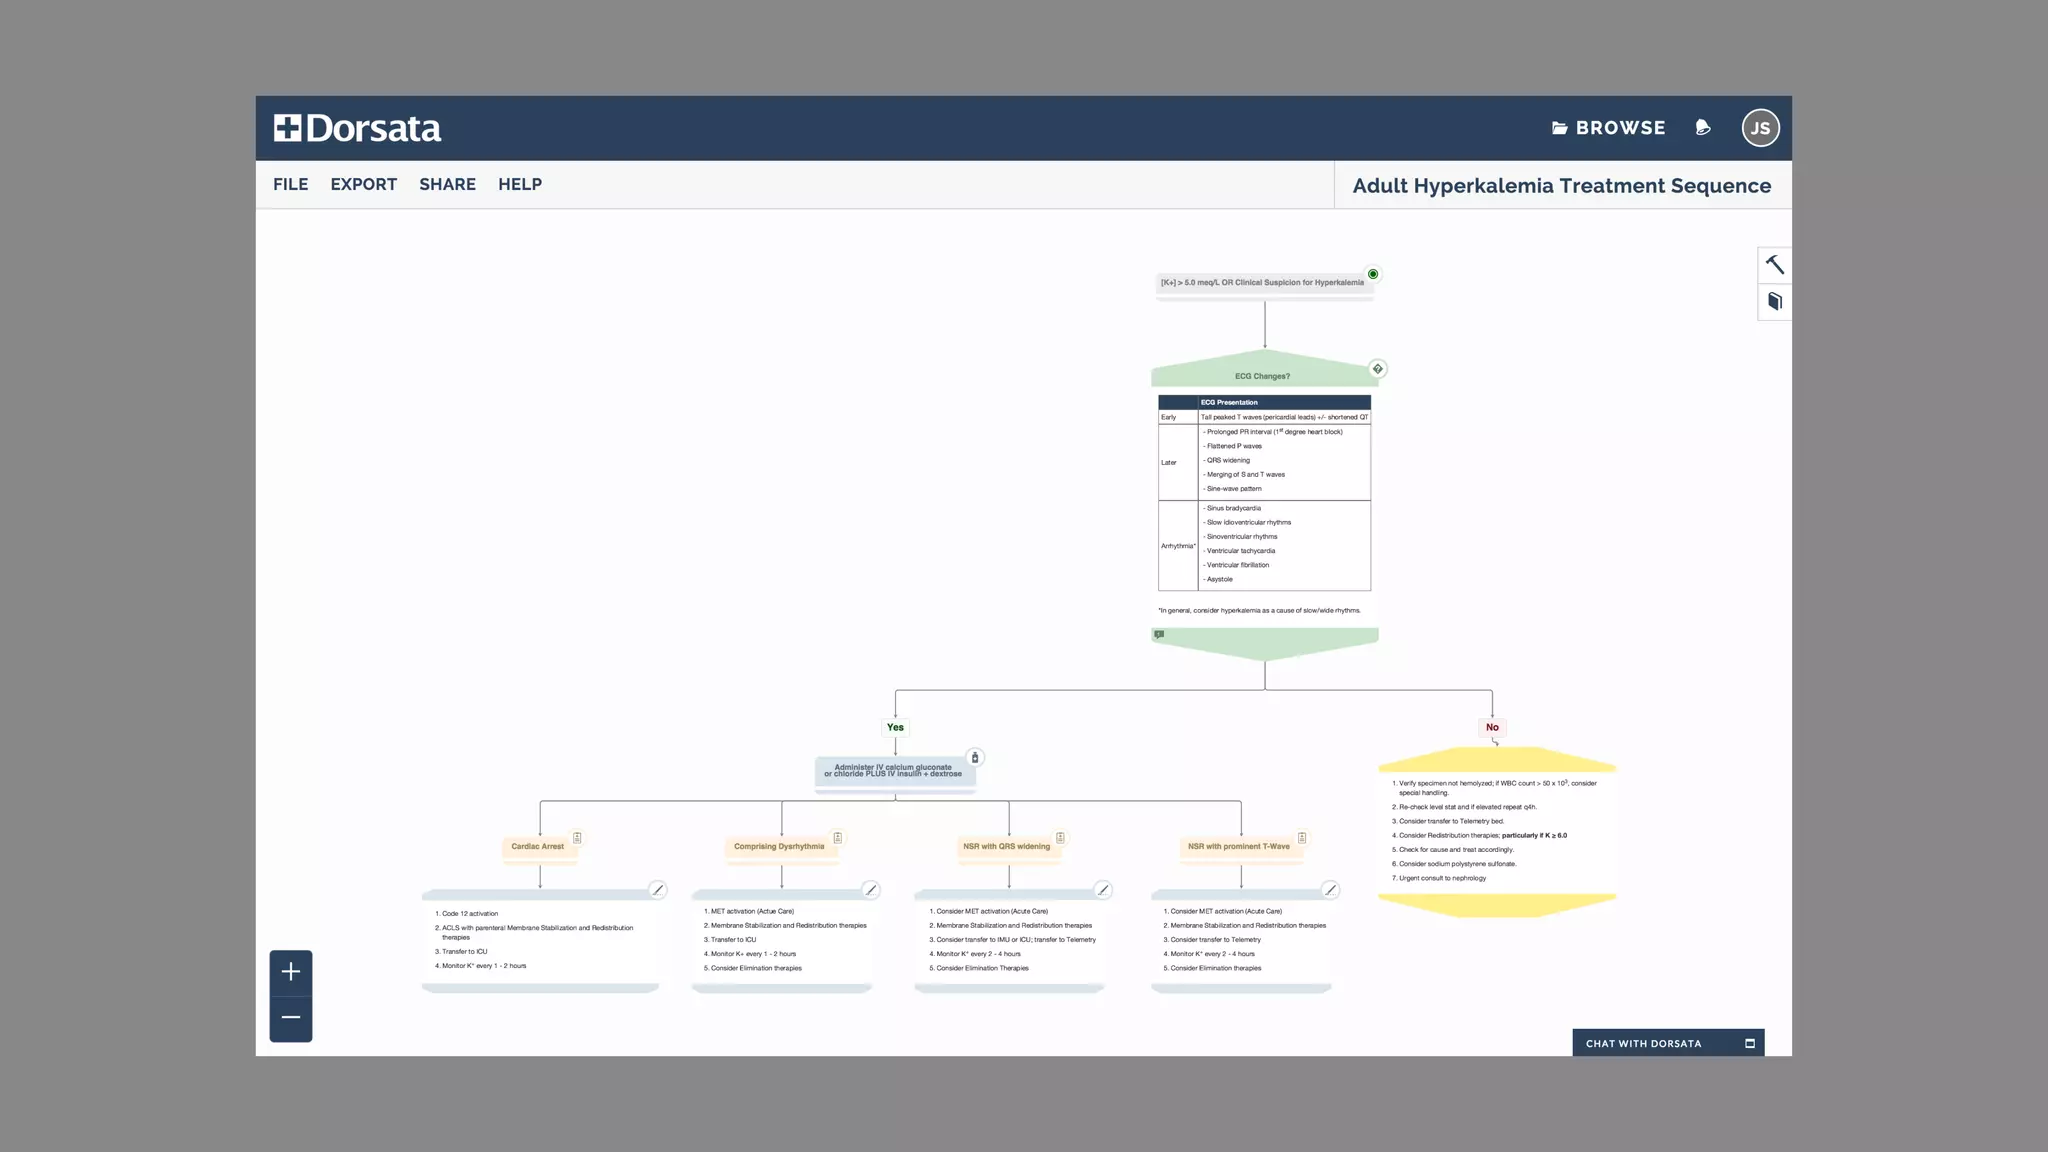
Task: Open the FILE menu
Action: [290, 185]
